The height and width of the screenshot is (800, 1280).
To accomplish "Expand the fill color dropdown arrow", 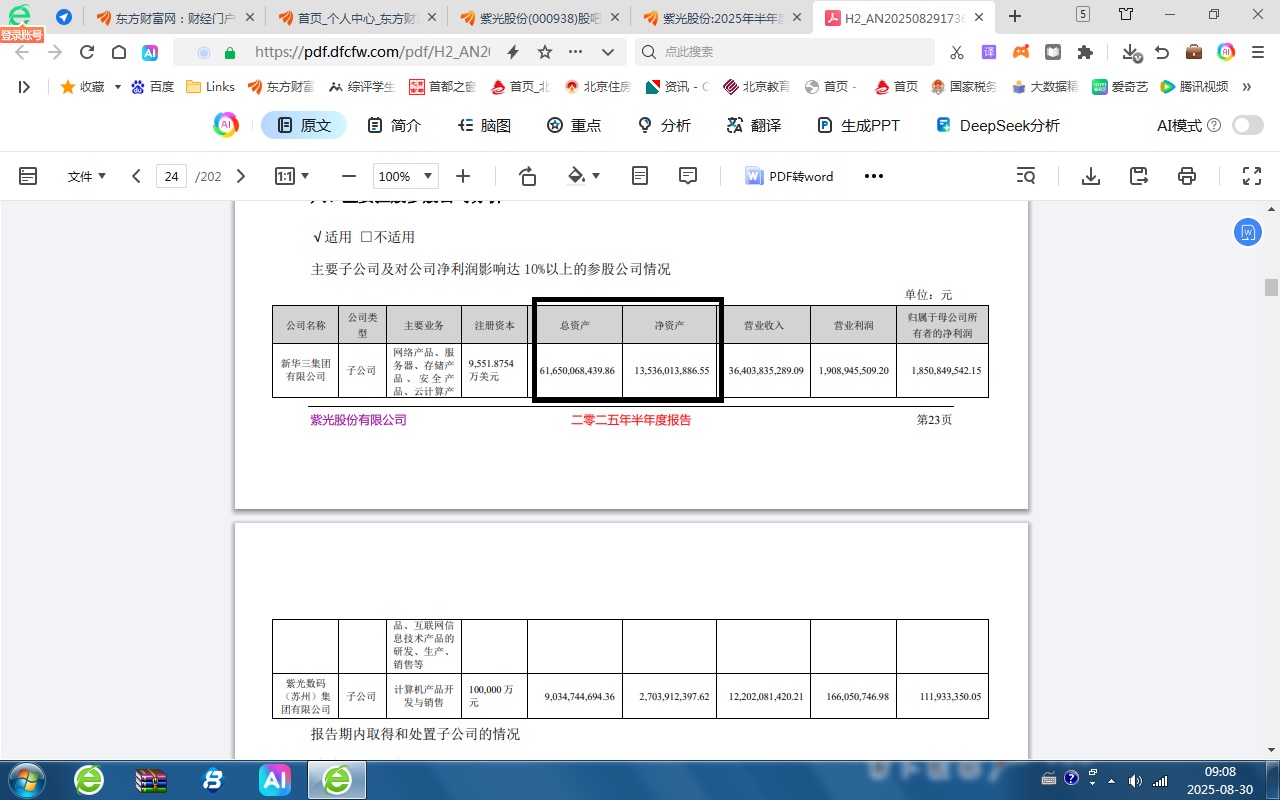I will 597,176.
